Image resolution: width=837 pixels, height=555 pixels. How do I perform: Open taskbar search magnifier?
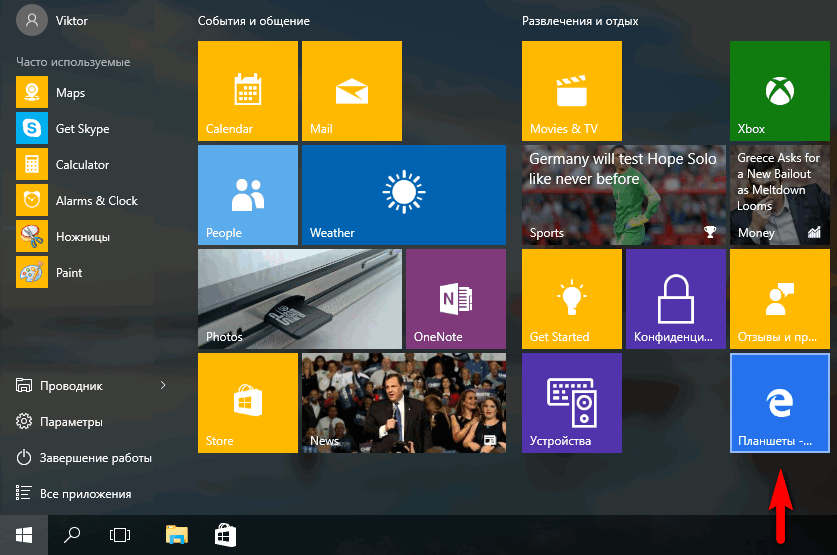pos(72,535)
